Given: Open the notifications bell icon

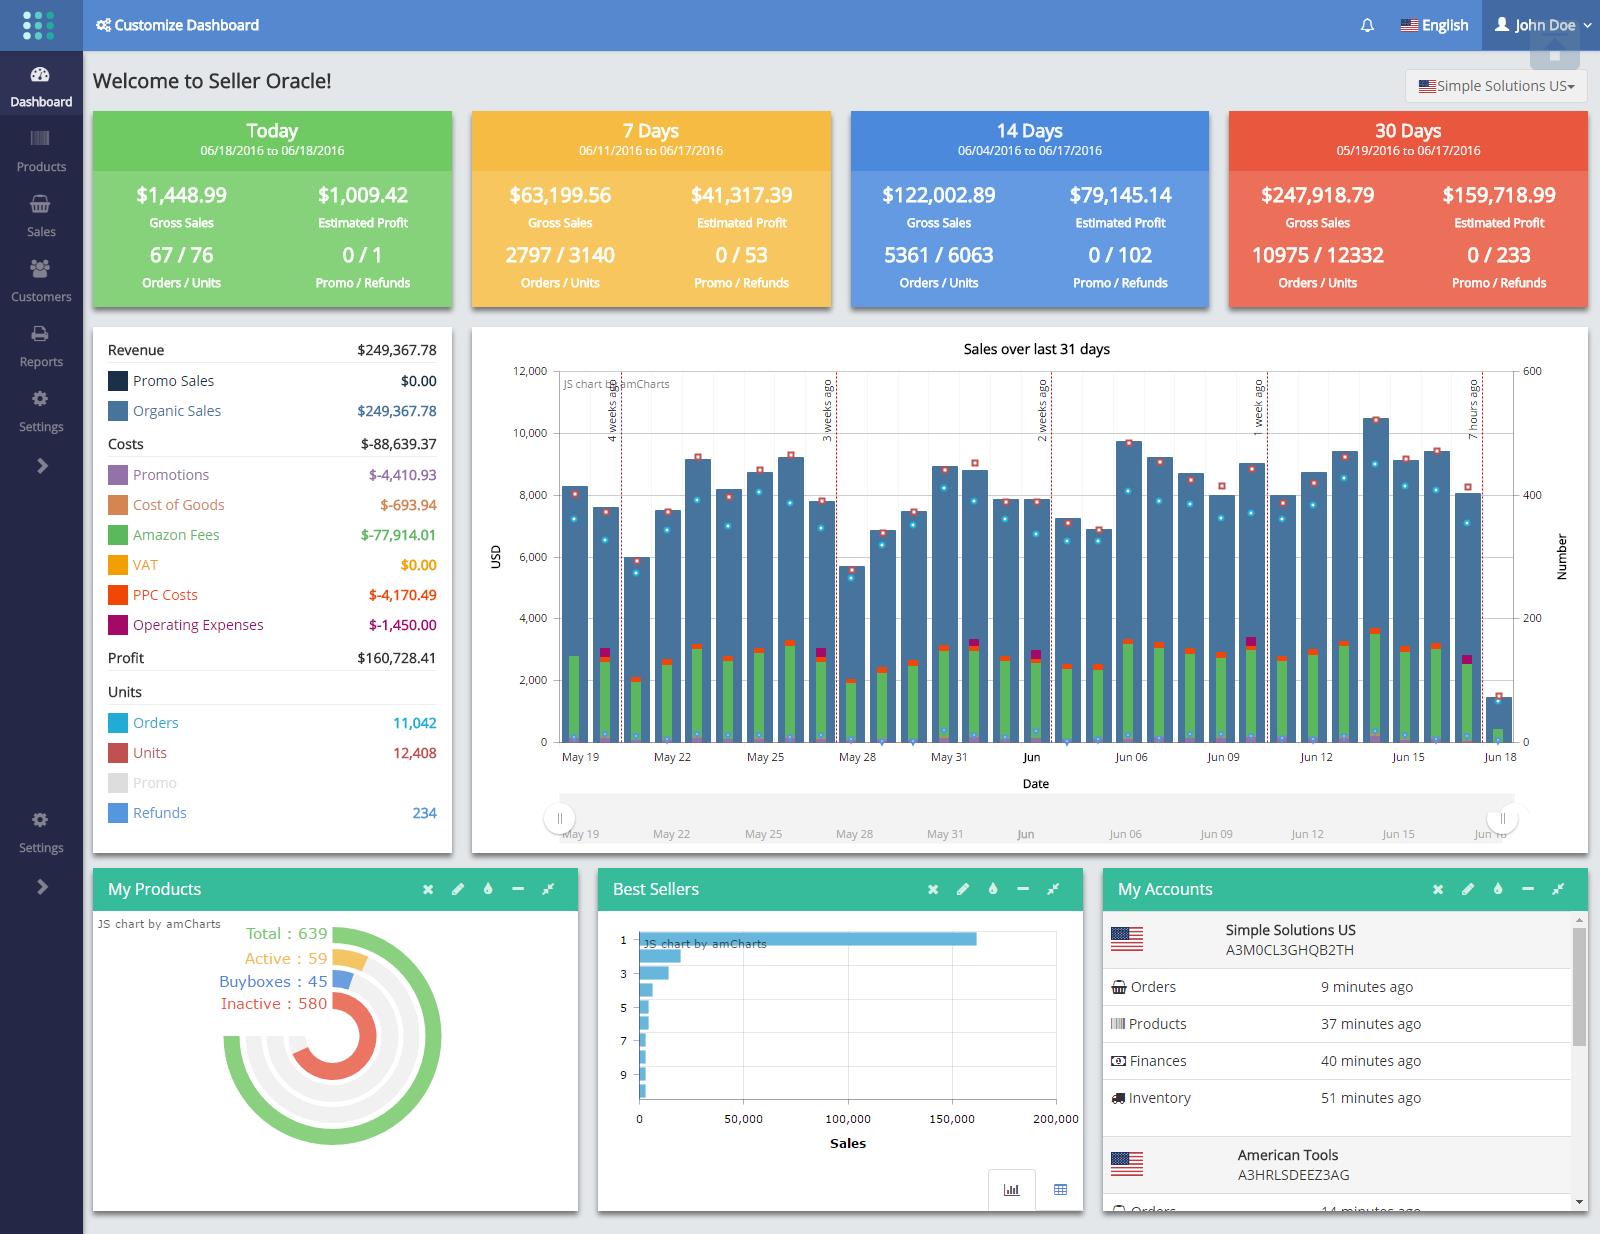Looking at the screenshot, I should click(1367, 25).
